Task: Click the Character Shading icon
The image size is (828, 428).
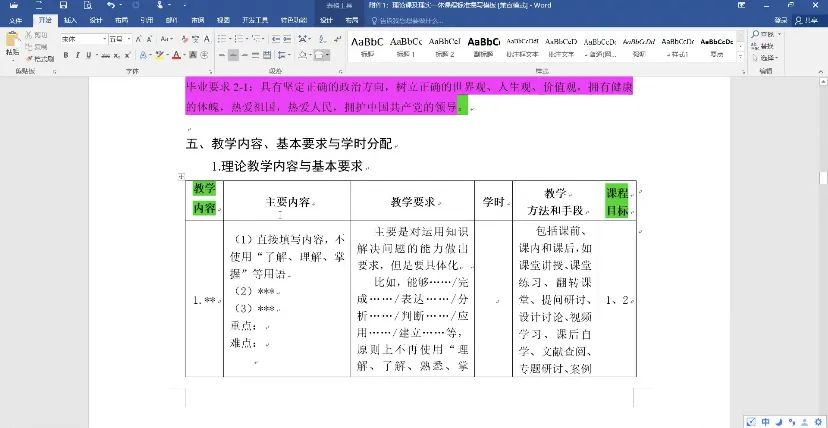Action: (x=193, y=55)
